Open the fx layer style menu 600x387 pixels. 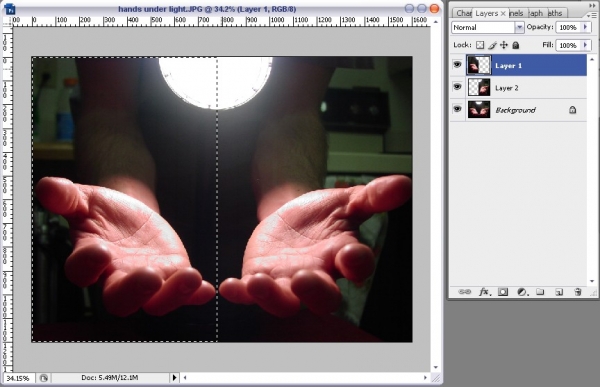[x=484, y=292]
